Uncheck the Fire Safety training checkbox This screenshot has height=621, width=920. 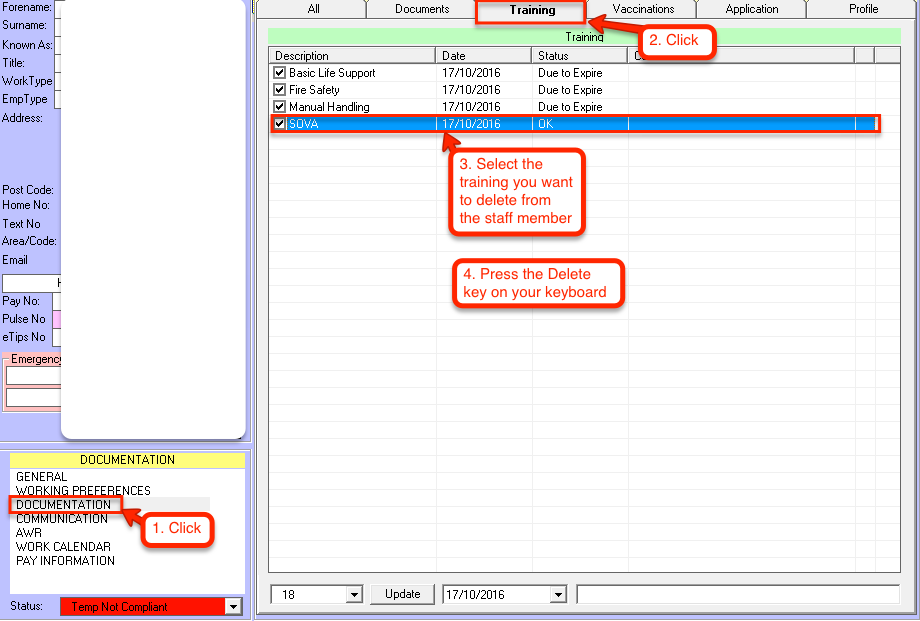click(280, 90)
